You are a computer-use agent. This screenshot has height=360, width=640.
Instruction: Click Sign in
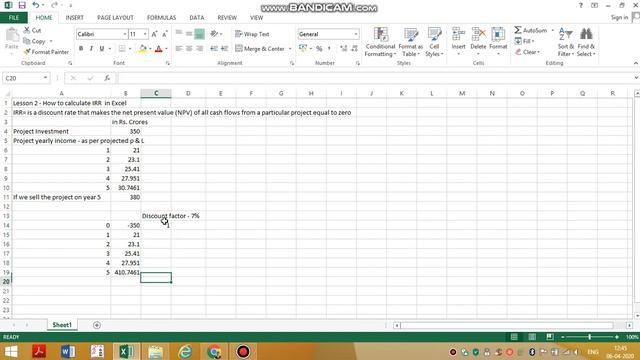pos(619,18)
